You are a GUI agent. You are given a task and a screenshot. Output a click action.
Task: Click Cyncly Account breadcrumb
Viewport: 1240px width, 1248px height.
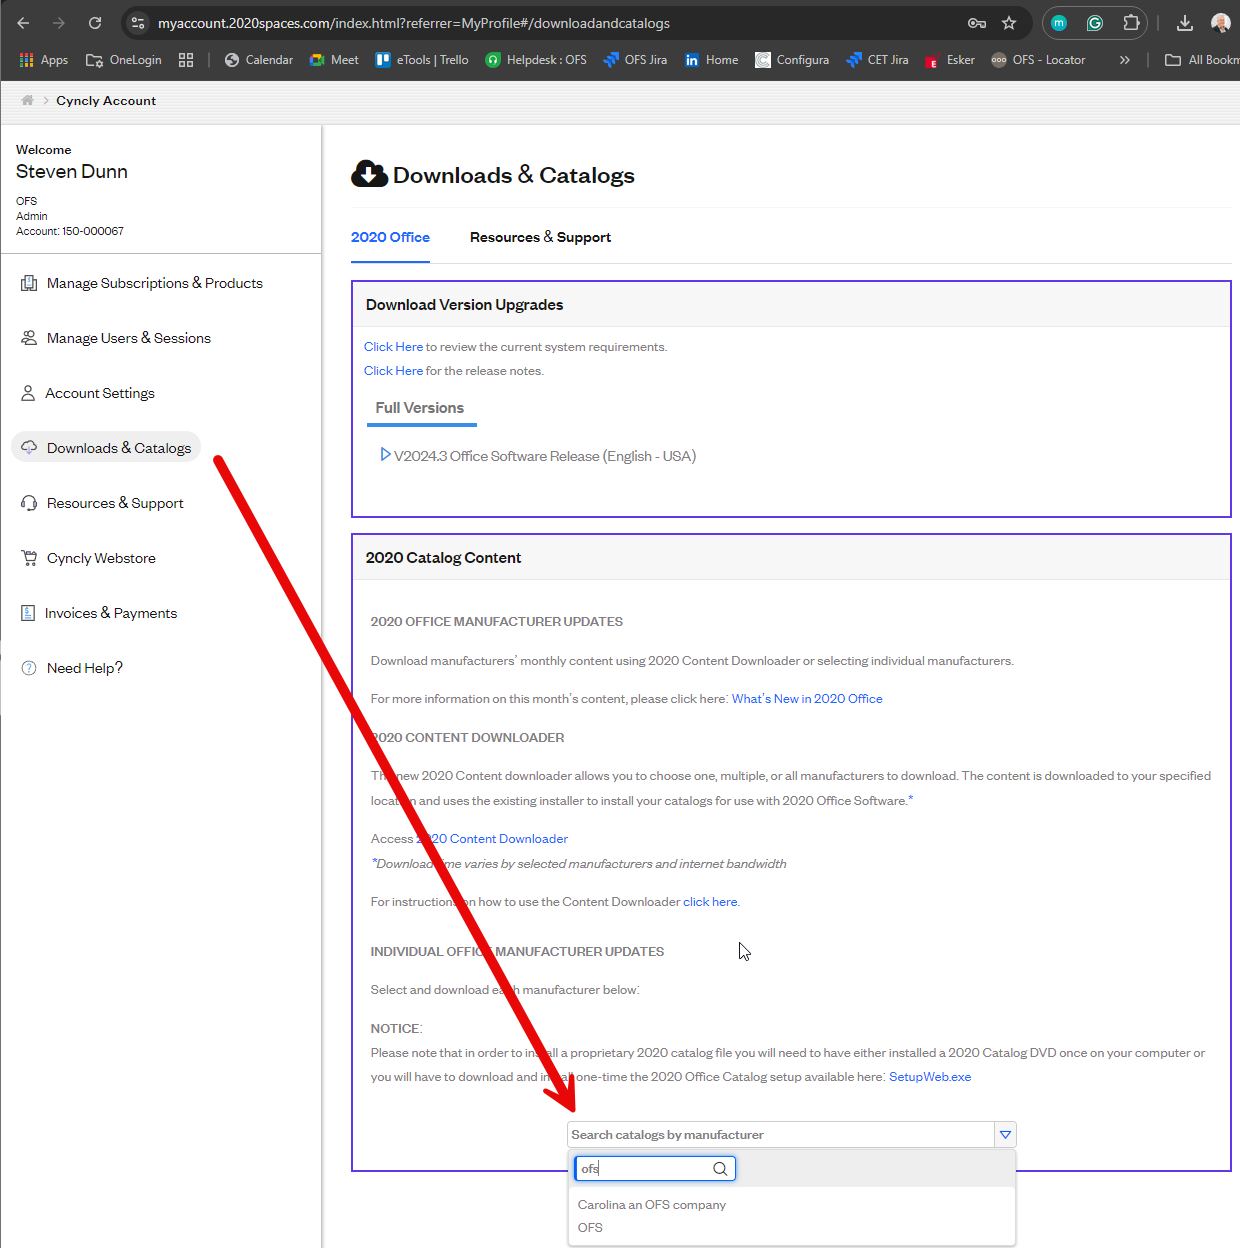(x=106, y=101)
